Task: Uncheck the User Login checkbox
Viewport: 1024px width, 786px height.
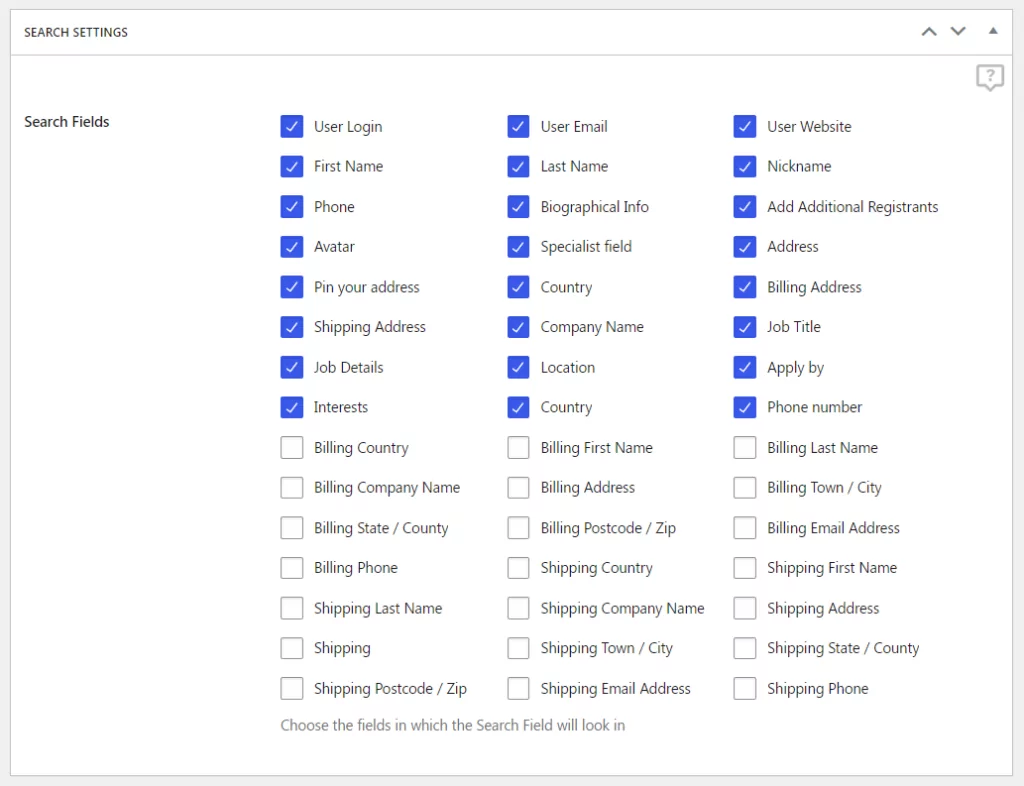Action: (x=292, y=126)
